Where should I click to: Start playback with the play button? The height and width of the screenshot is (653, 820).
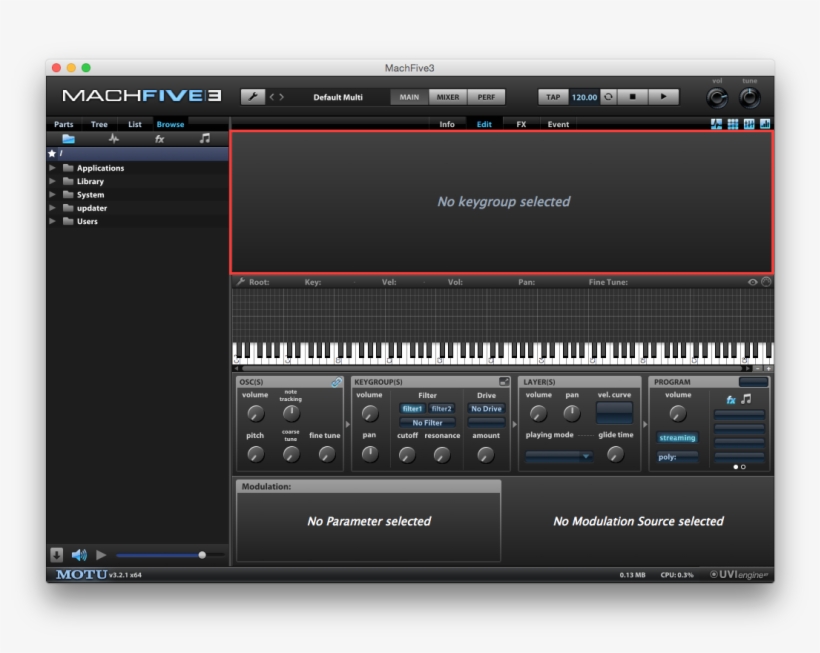tap(664, 97)
